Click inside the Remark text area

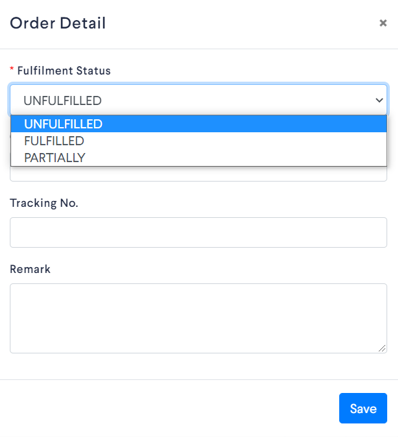coord(198,318)
